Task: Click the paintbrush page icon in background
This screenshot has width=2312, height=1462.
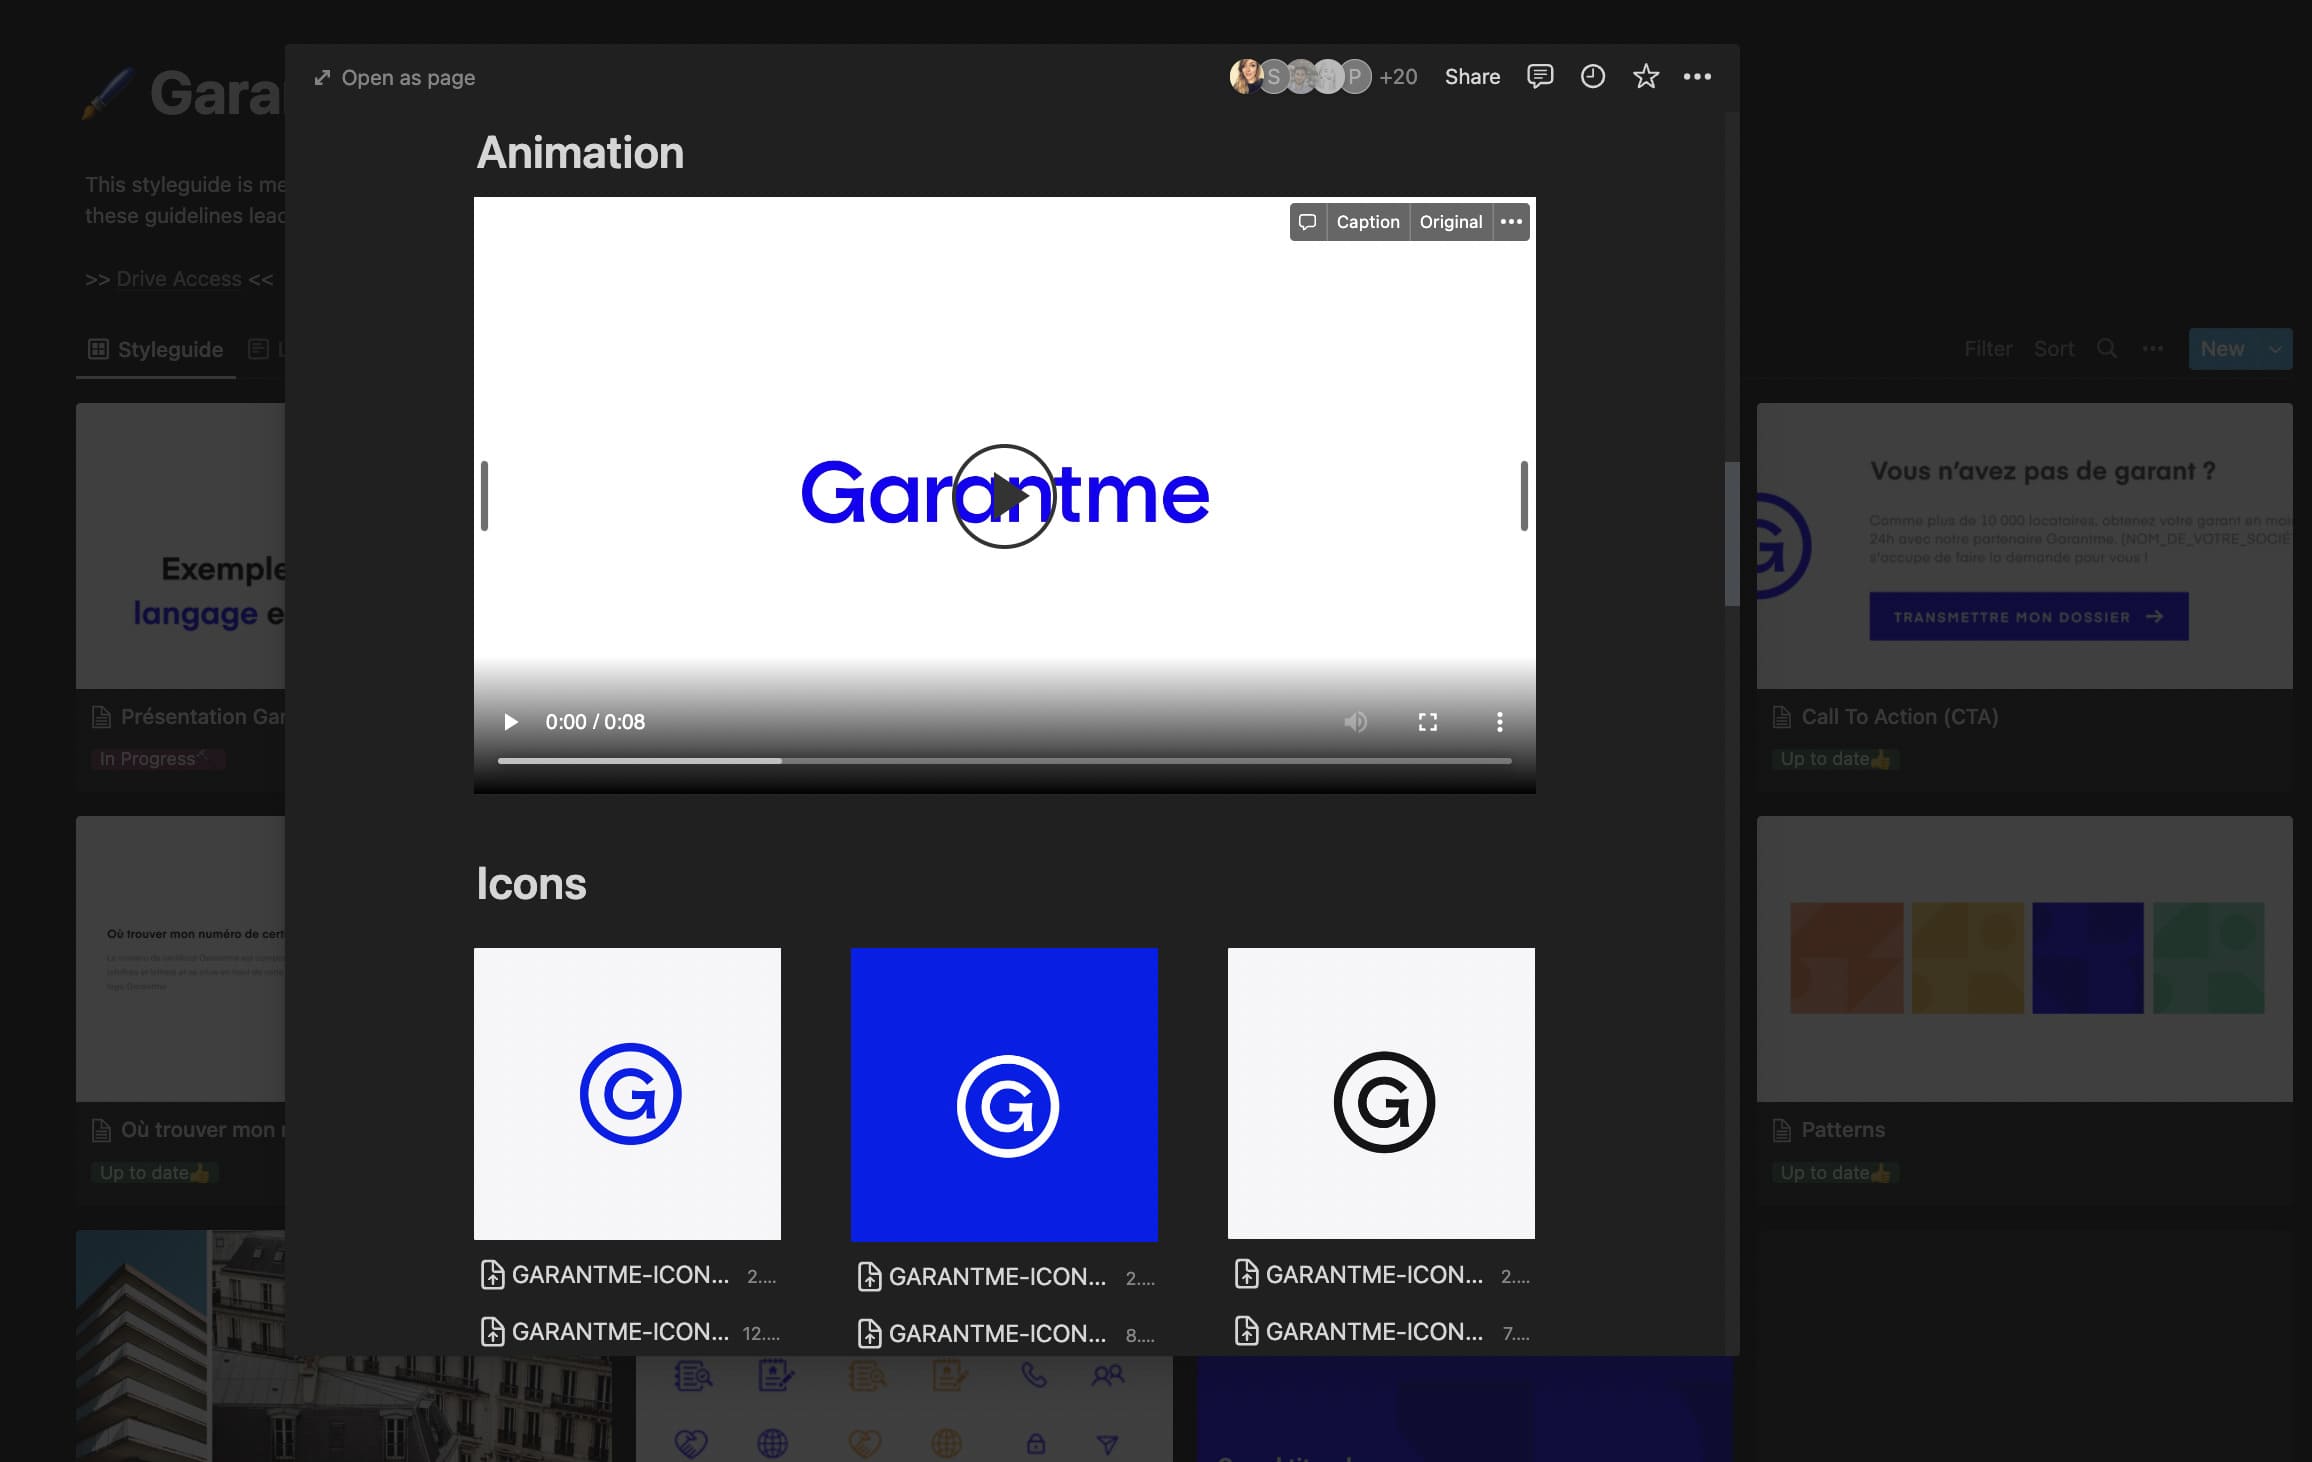Action: (x=107, y=93)
